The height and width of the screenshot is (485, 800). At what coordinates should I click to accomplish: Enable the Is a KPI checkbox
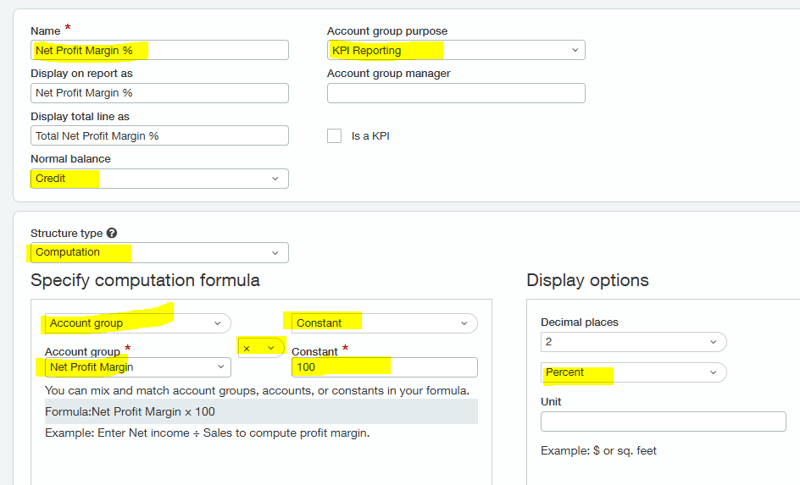point(334,136)
